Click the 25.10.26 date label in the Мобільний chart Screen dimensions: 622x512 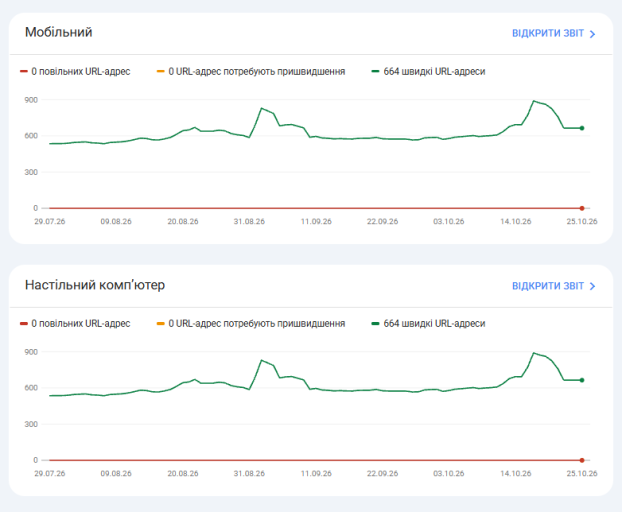point(582,221)
